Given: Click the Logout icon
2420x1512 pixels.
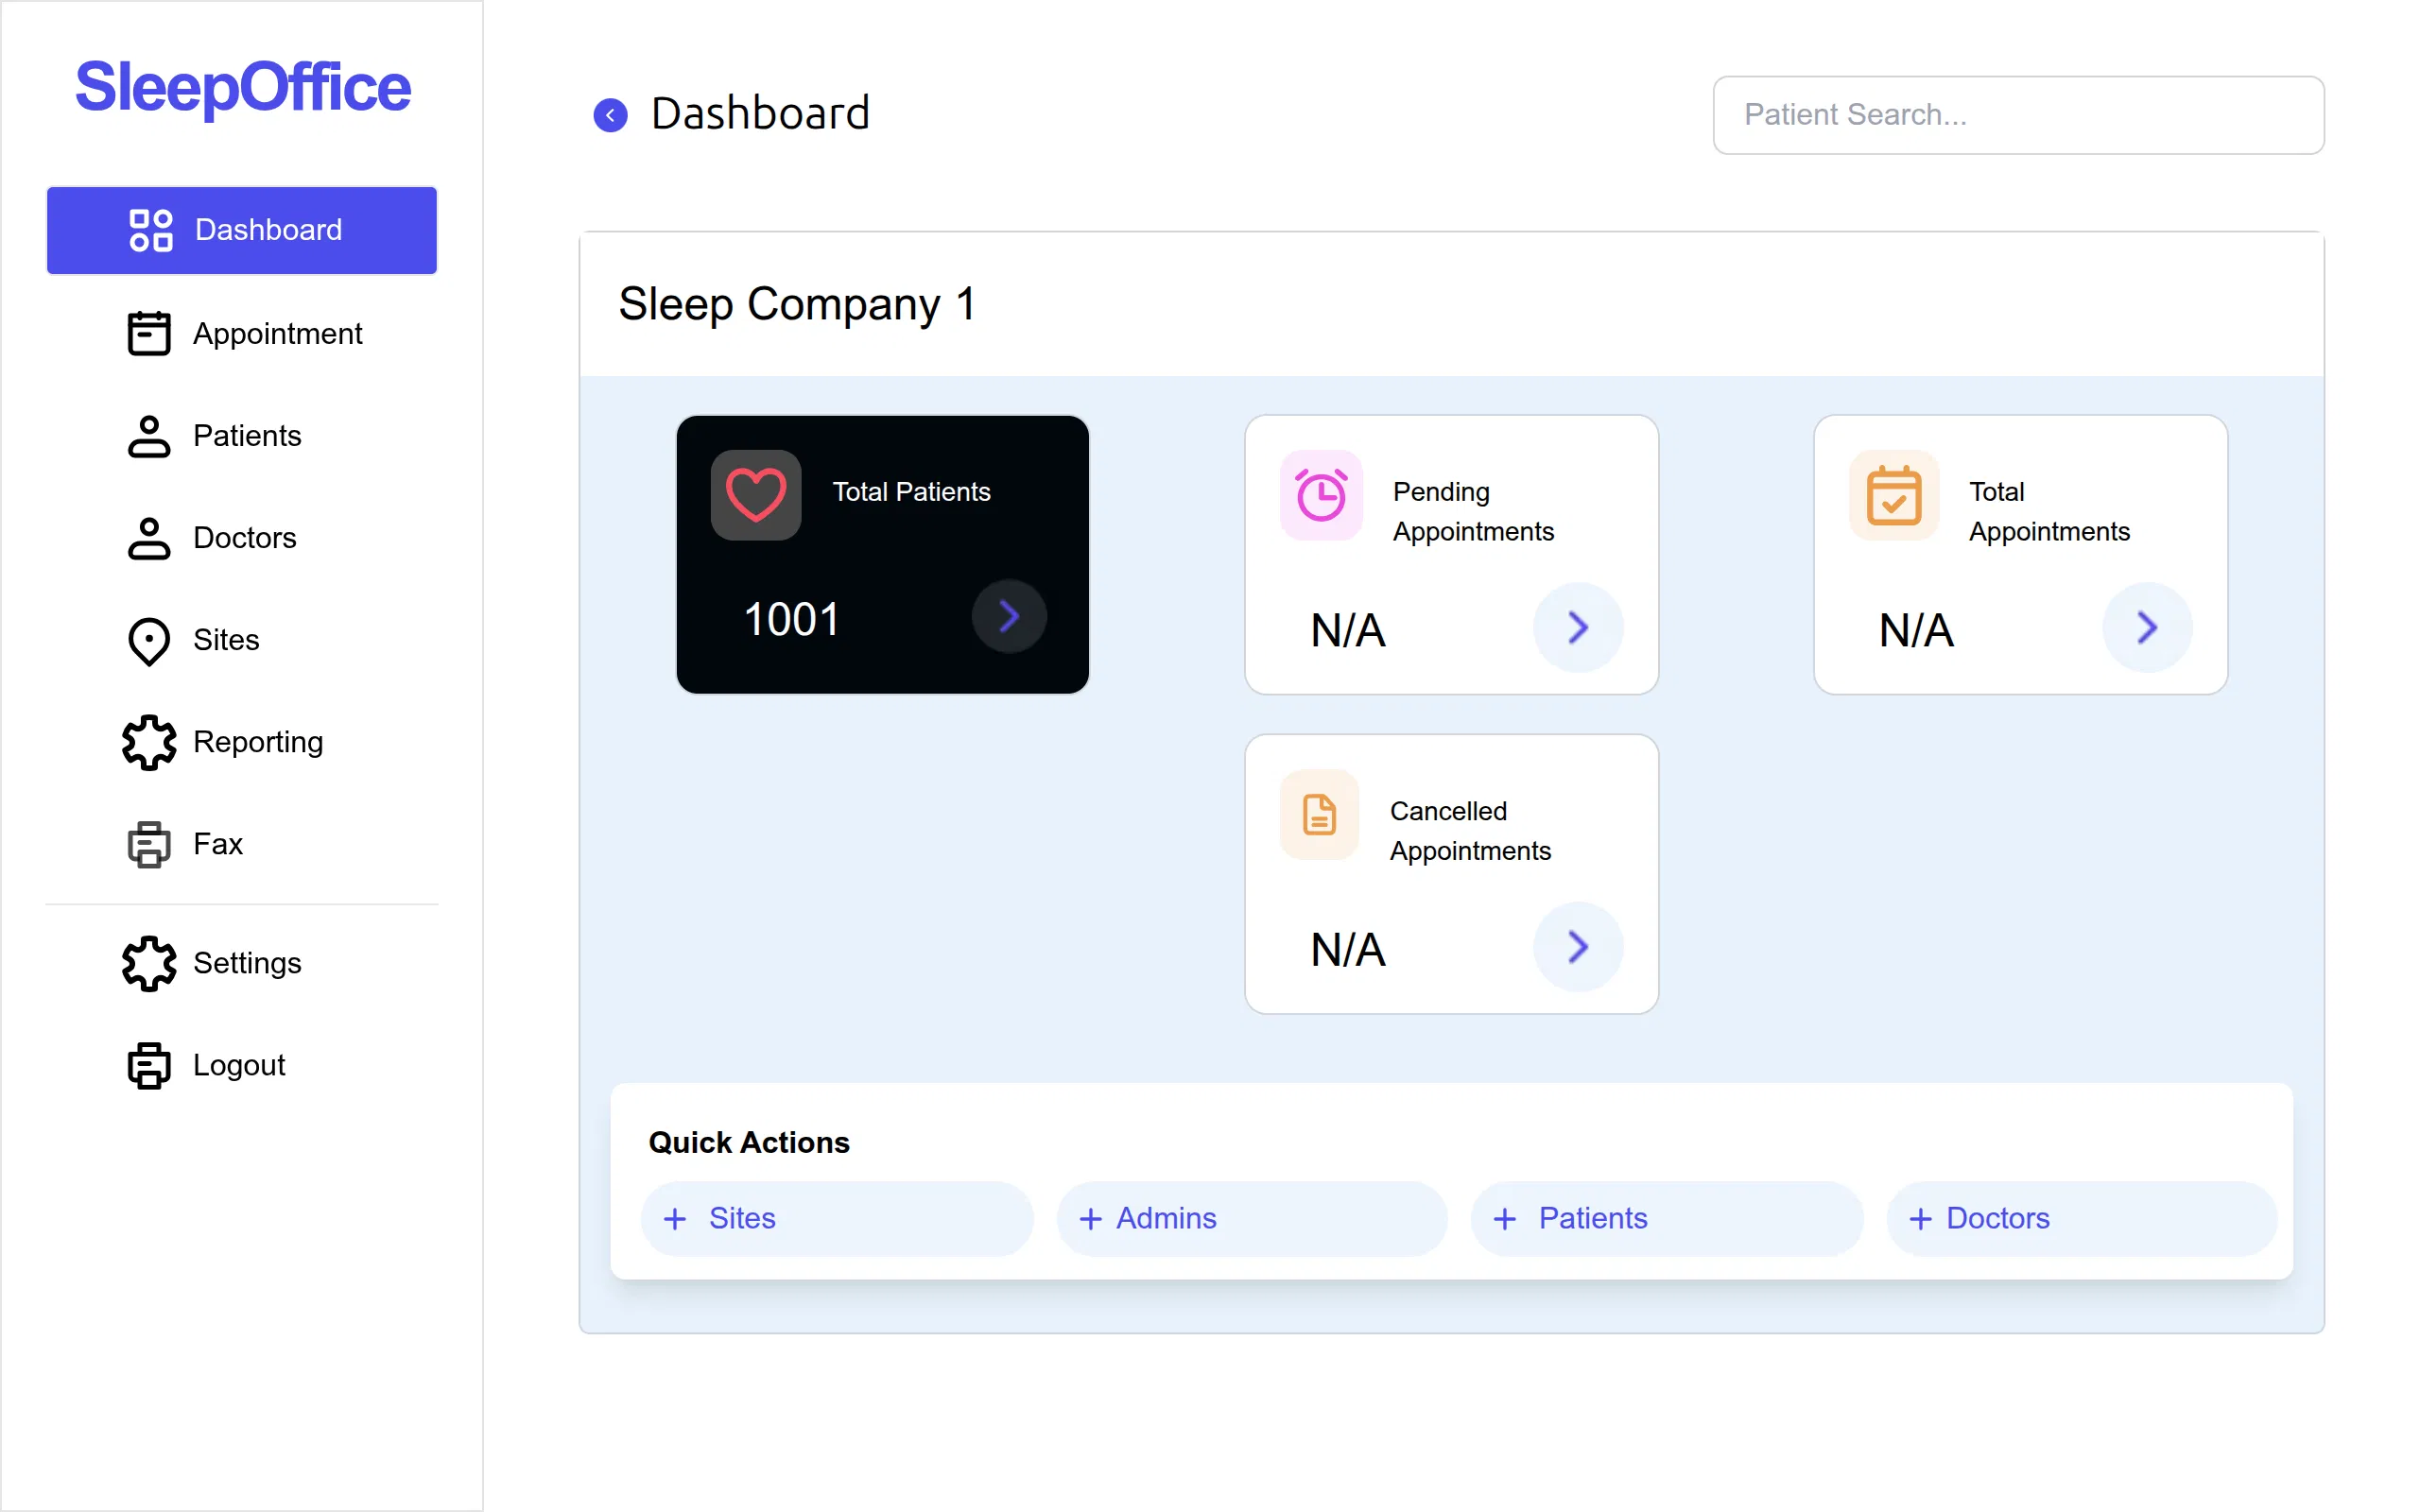Looking at the screenshot, I should pos(149,1066).
